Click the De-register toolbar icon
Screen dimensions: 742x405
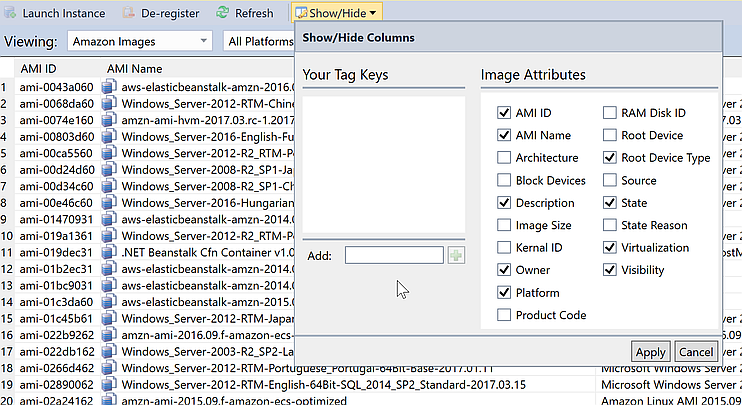pos(129,13)
